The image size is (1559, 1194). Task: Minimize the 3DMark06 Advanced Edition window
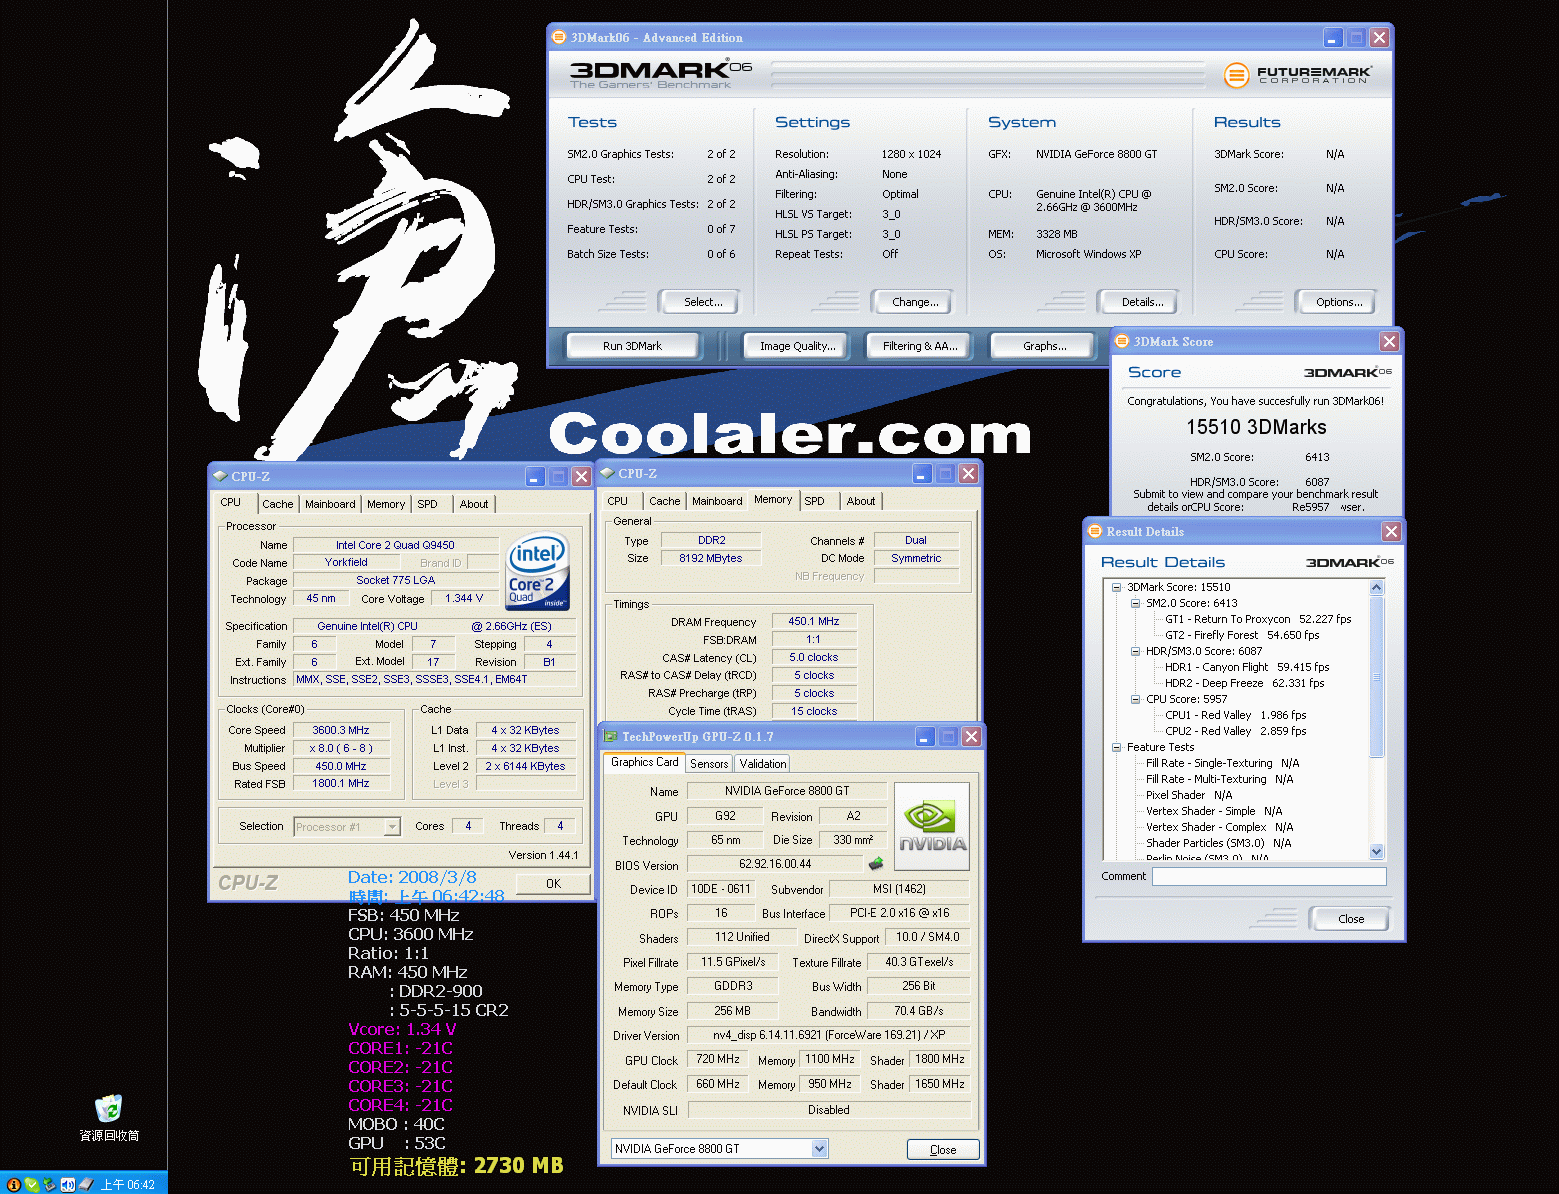click(x=1332, y=38)
